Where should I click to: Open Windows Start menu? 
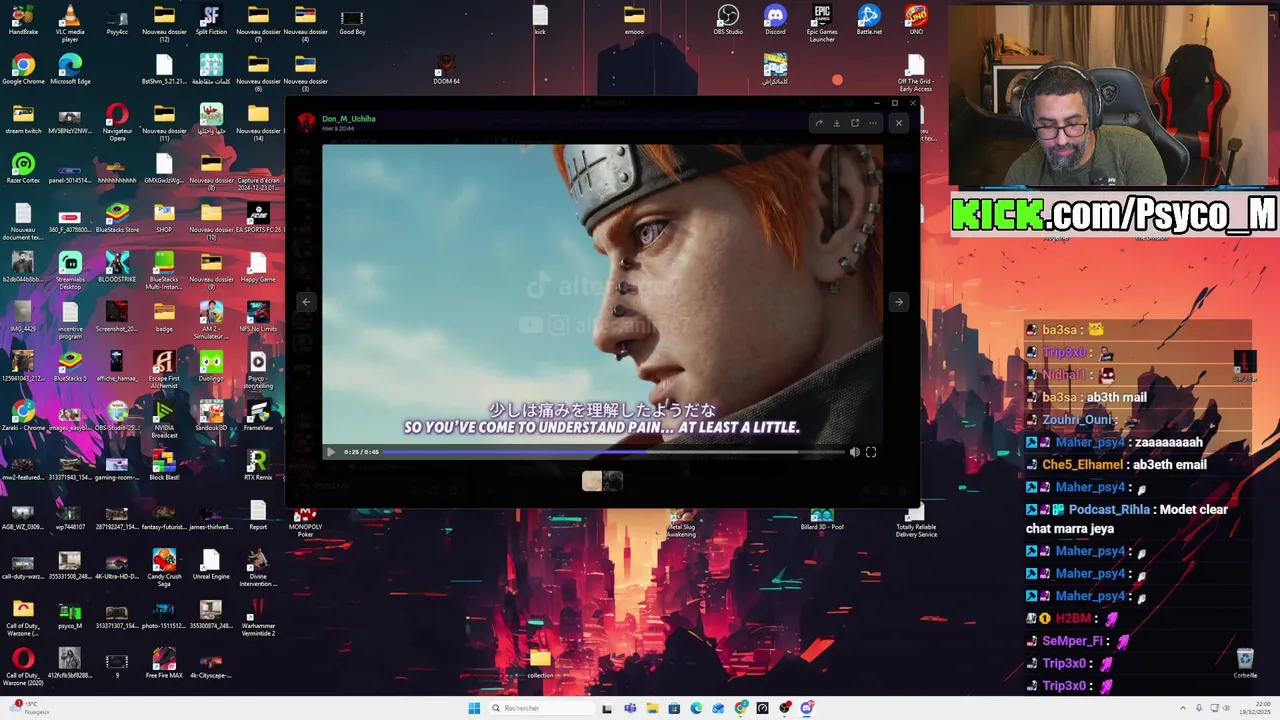click(x=474, y=708)
